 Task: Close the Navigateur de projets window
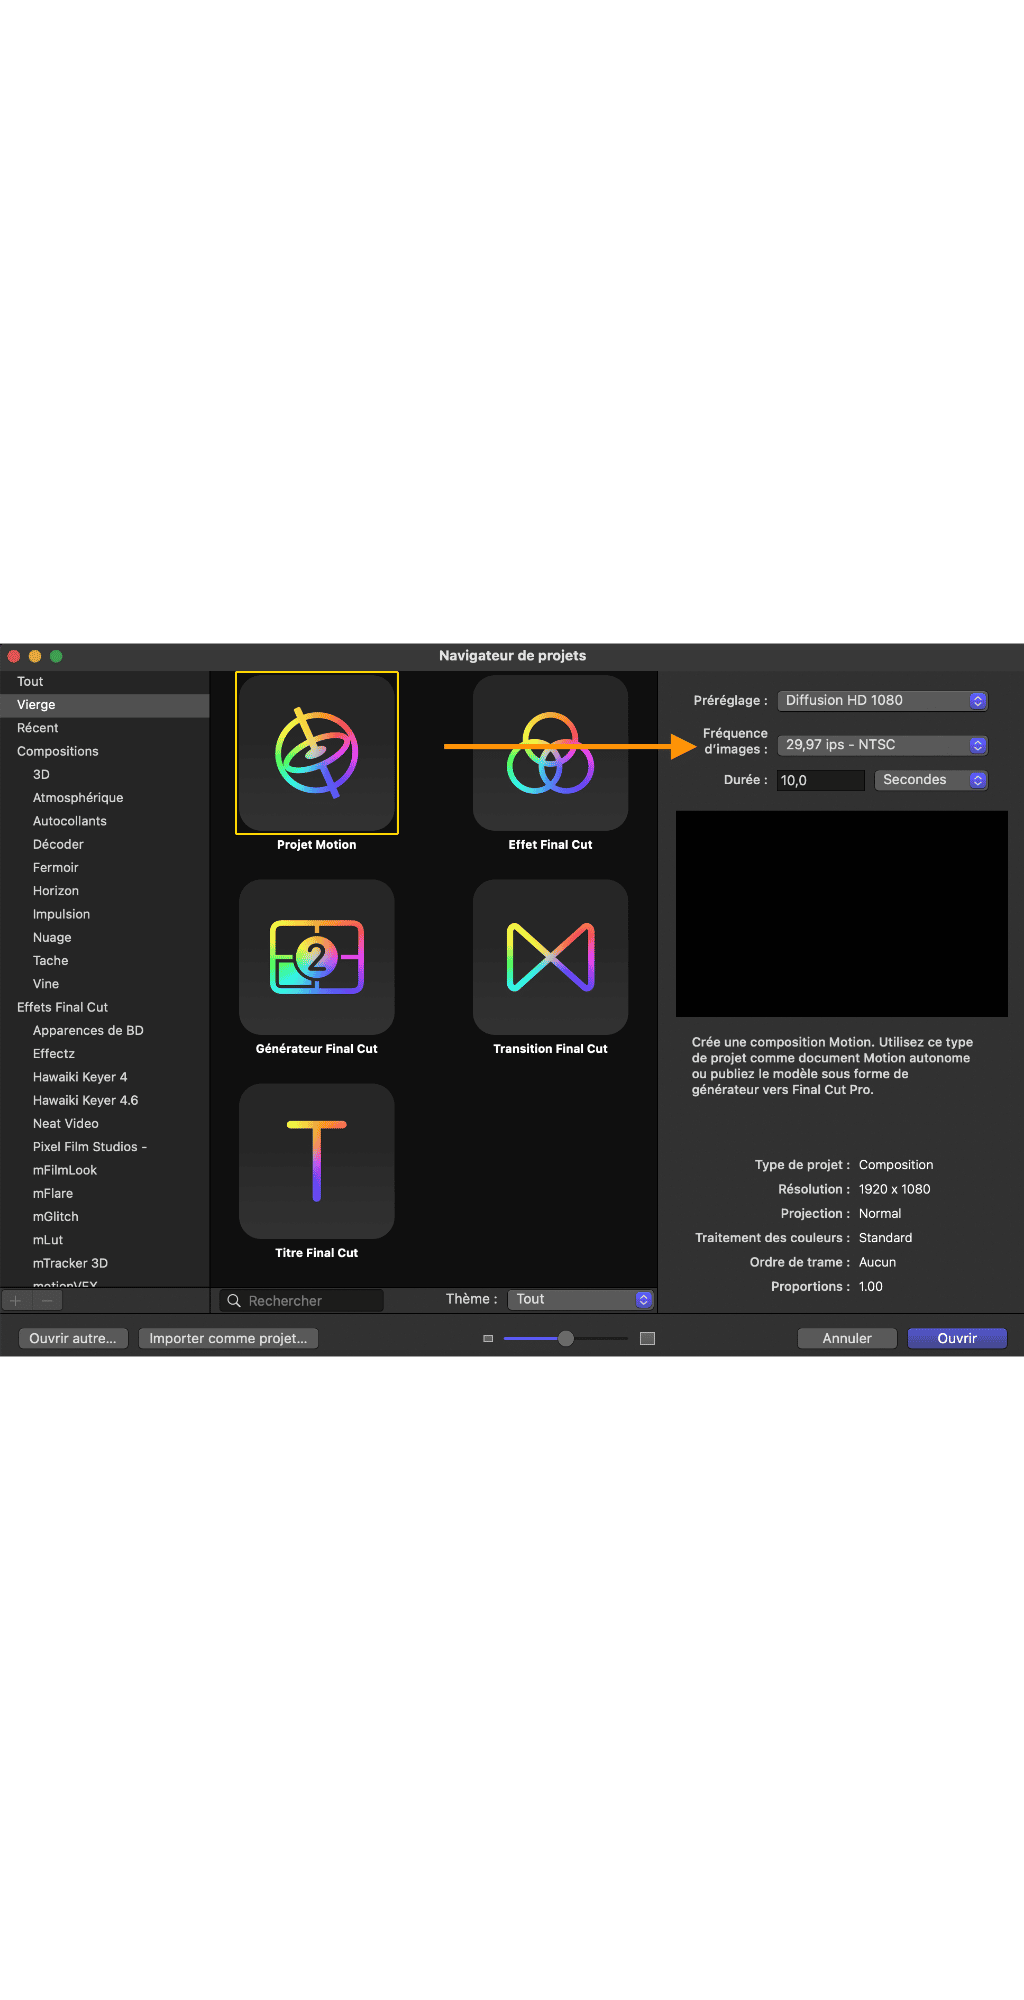click(14, 657)
